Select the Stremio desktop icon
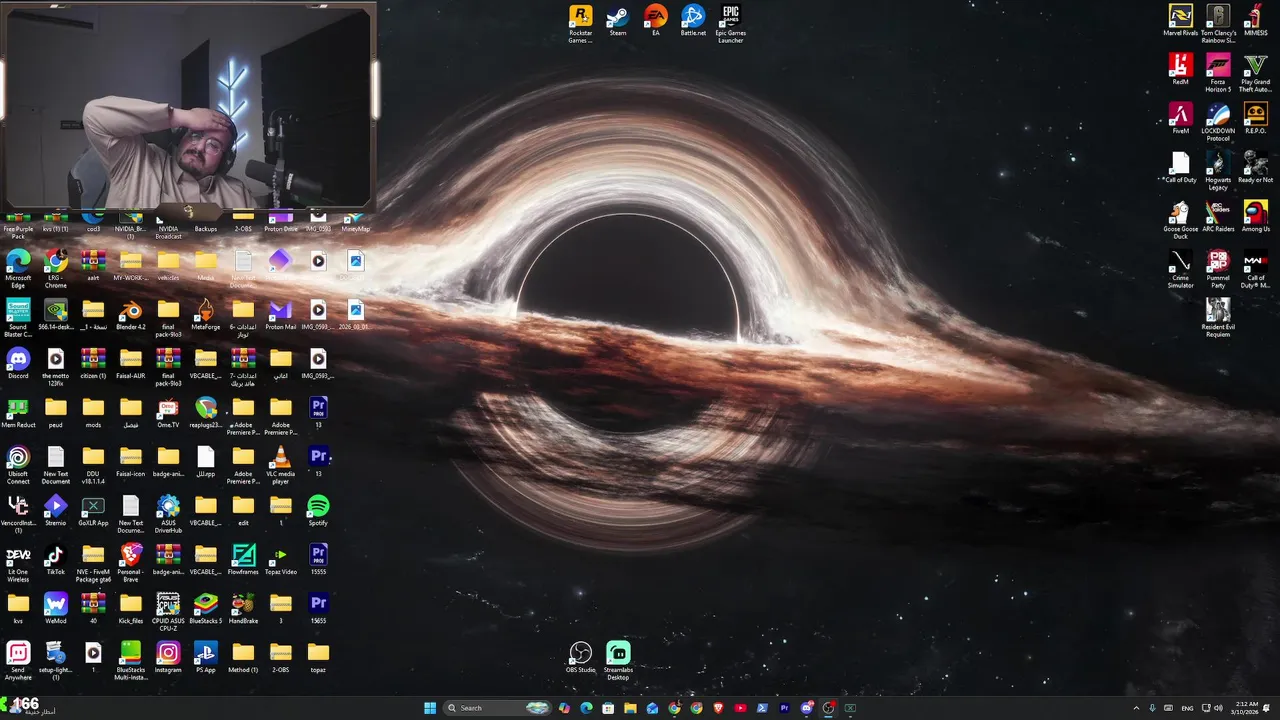The width and height of the screenshot is (1280, 720). click(55, 510)
